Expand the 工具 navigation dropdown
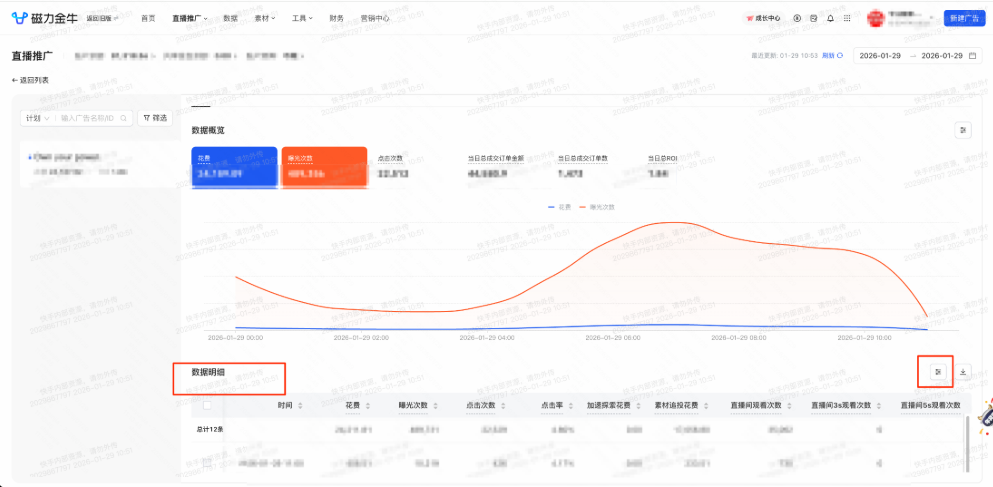Image resolution: width=993 pixels, height=487 pixels. click(302, 18)
